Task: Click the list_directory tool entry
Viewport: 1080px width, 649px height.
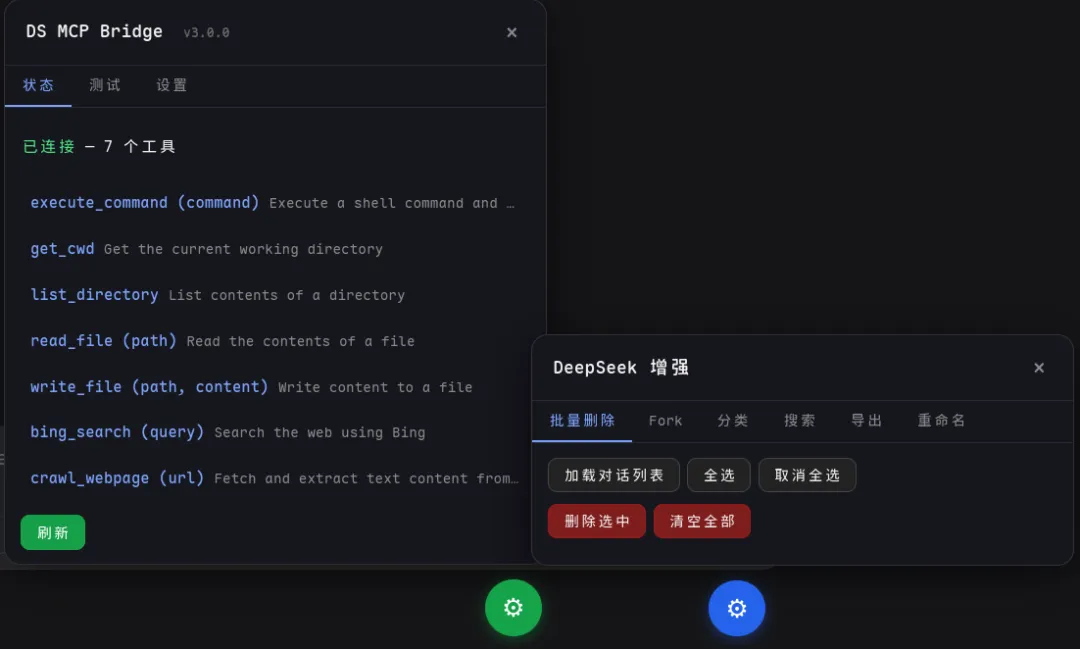Action: (x=273, y=295)
